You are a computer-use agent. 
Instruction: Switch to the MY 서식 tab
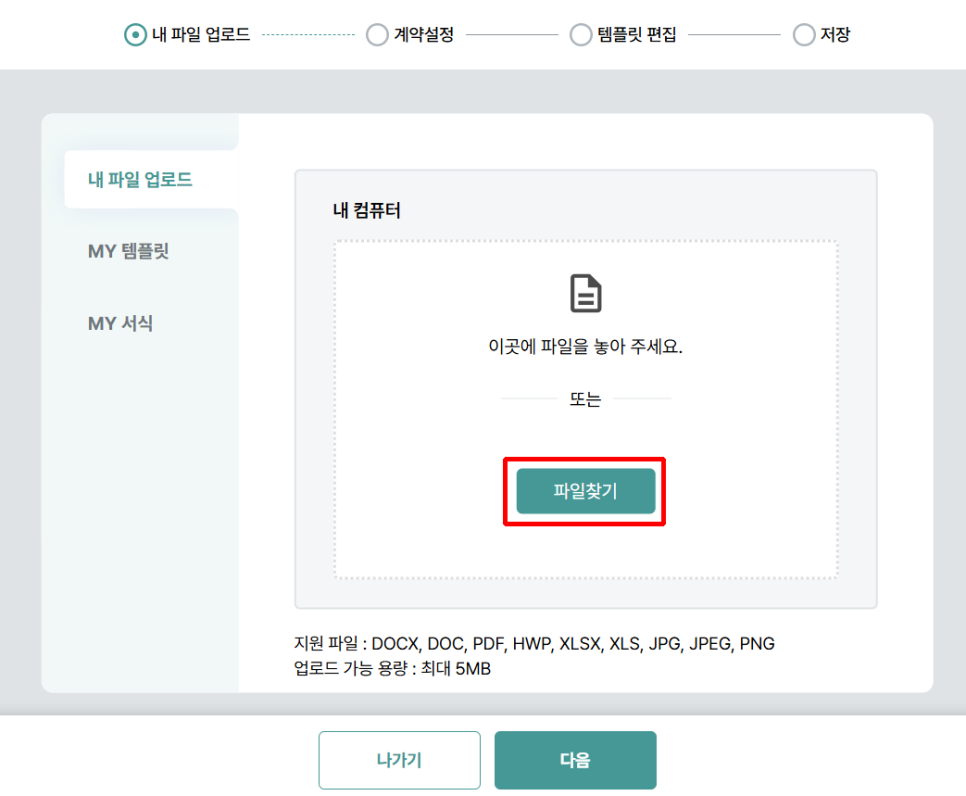(x=120, y=323)
